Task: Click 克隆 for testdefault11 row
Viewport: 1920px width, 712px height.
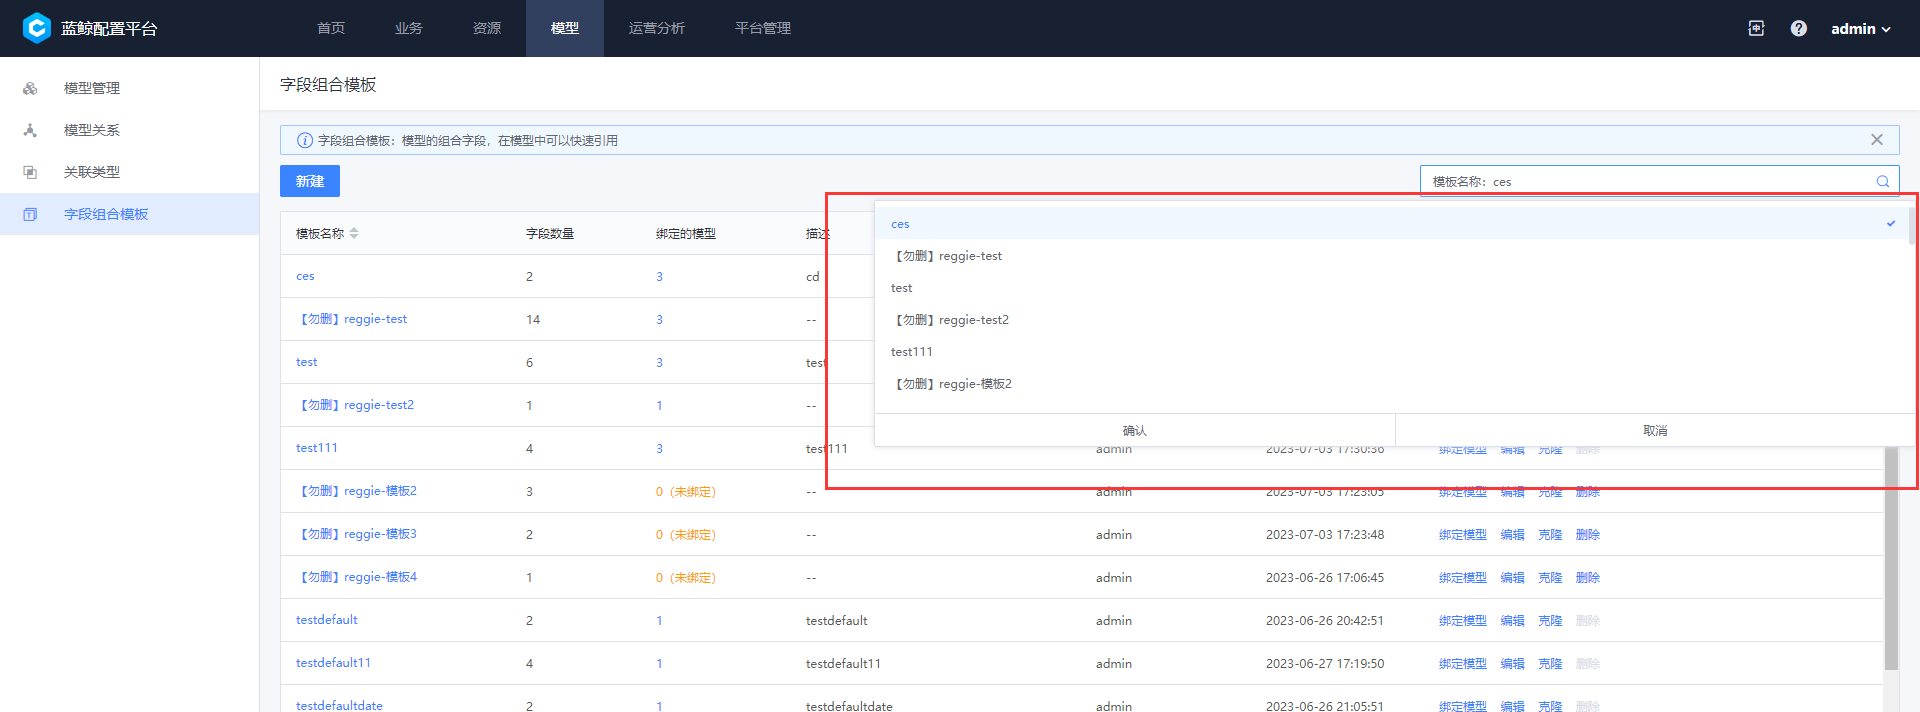Action: [1550, 664]
